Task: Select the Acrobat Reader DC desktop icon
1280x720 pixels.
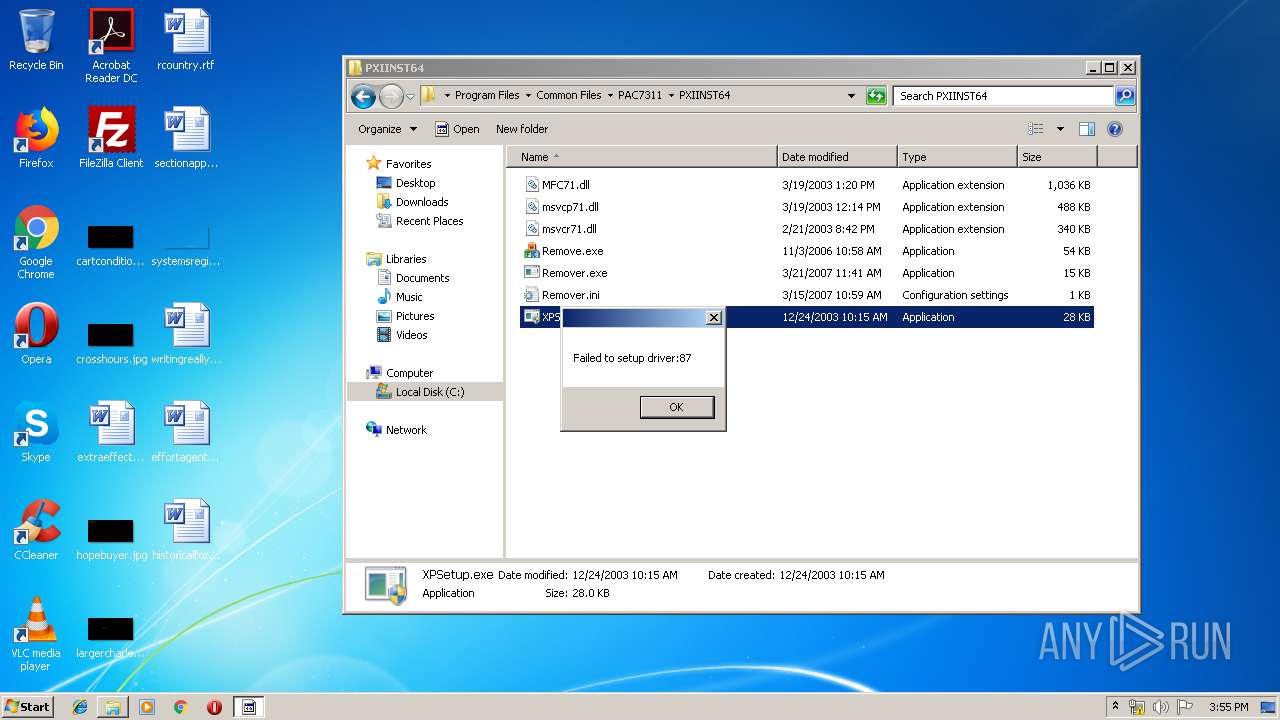Action: [x=111, y=45]
